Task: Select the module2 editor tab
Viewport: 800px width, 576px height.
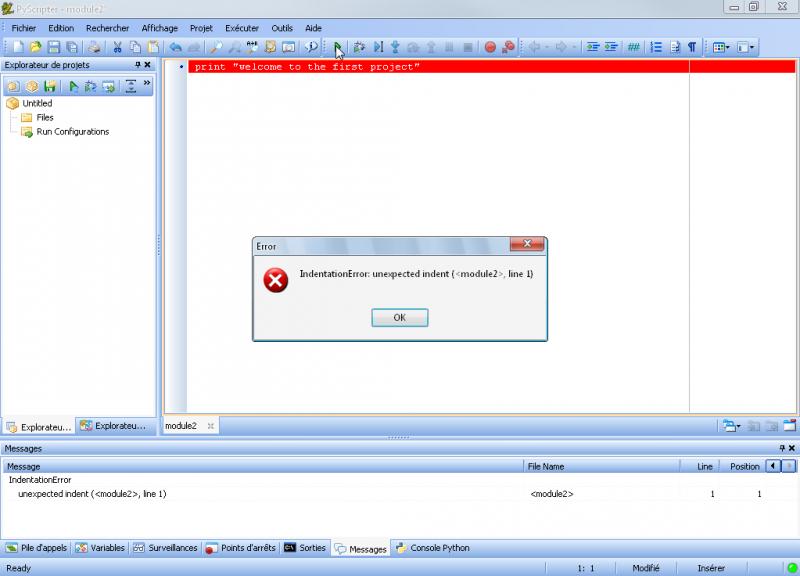Action: pyautogui.click(x=181, y=425)
